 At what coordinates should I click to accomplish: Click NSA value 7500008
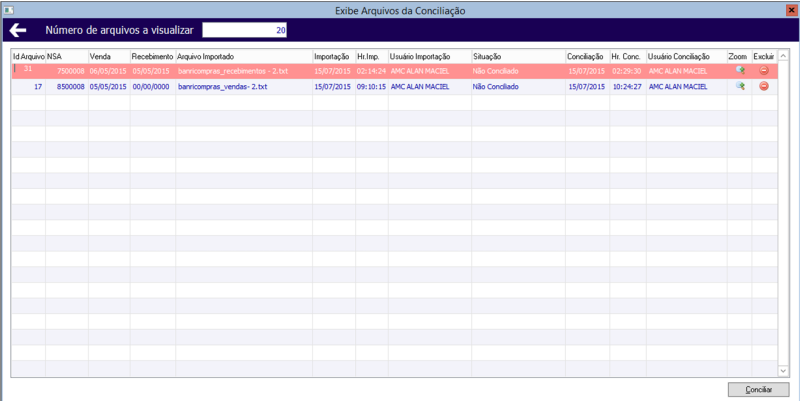pyautogui.click(x=70, y=71)
